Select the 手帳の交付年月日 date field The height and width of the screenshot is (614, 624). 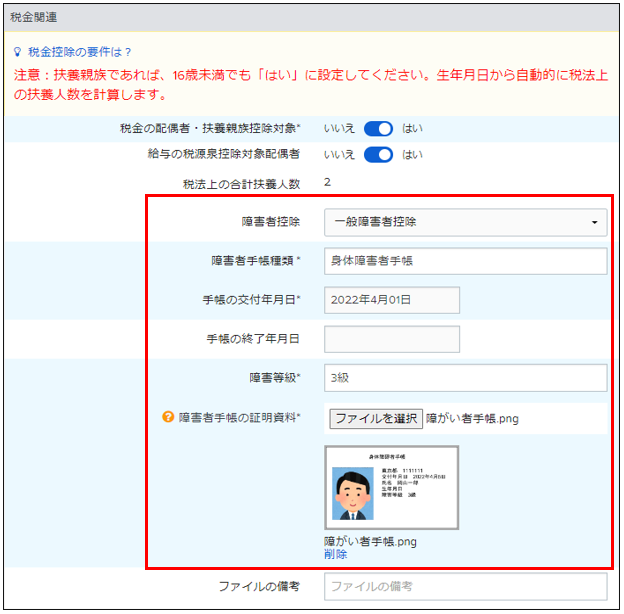point(392,300)
